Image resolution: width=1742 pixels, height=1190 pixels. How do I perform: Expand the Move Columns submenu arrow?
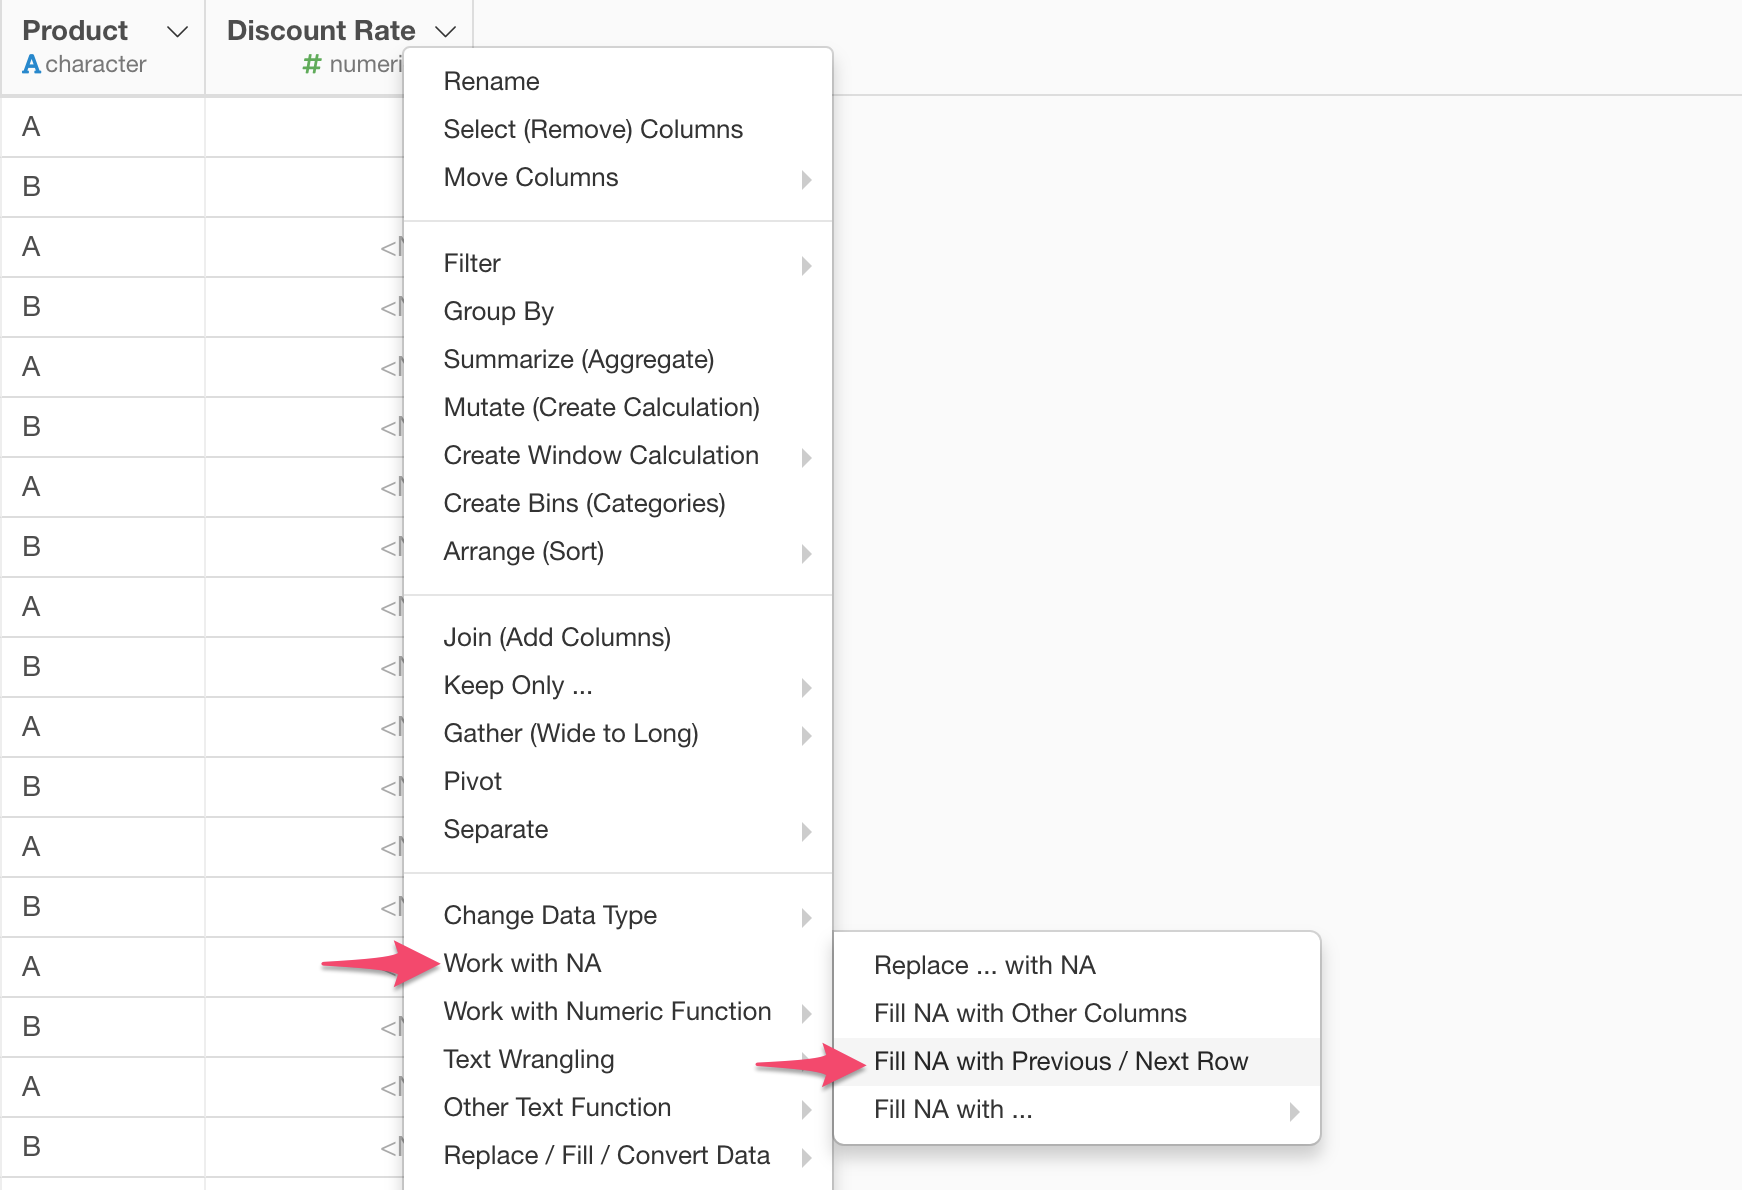click(x=806, y=179)
